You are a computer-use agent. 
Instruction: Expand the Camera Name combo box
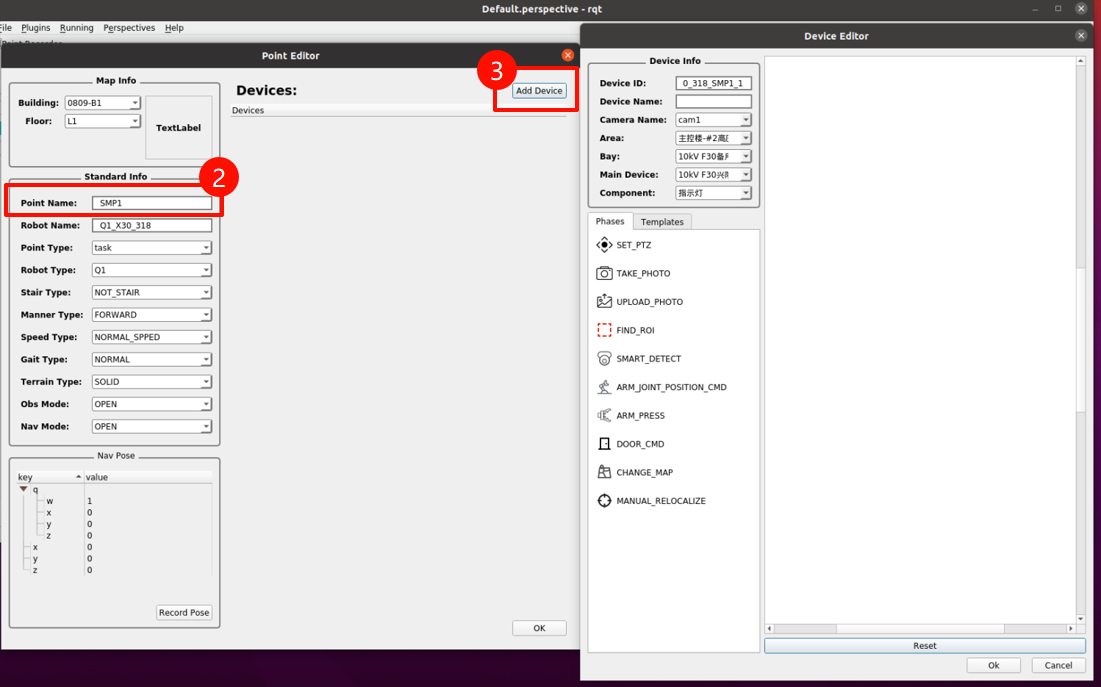(713, 120)
